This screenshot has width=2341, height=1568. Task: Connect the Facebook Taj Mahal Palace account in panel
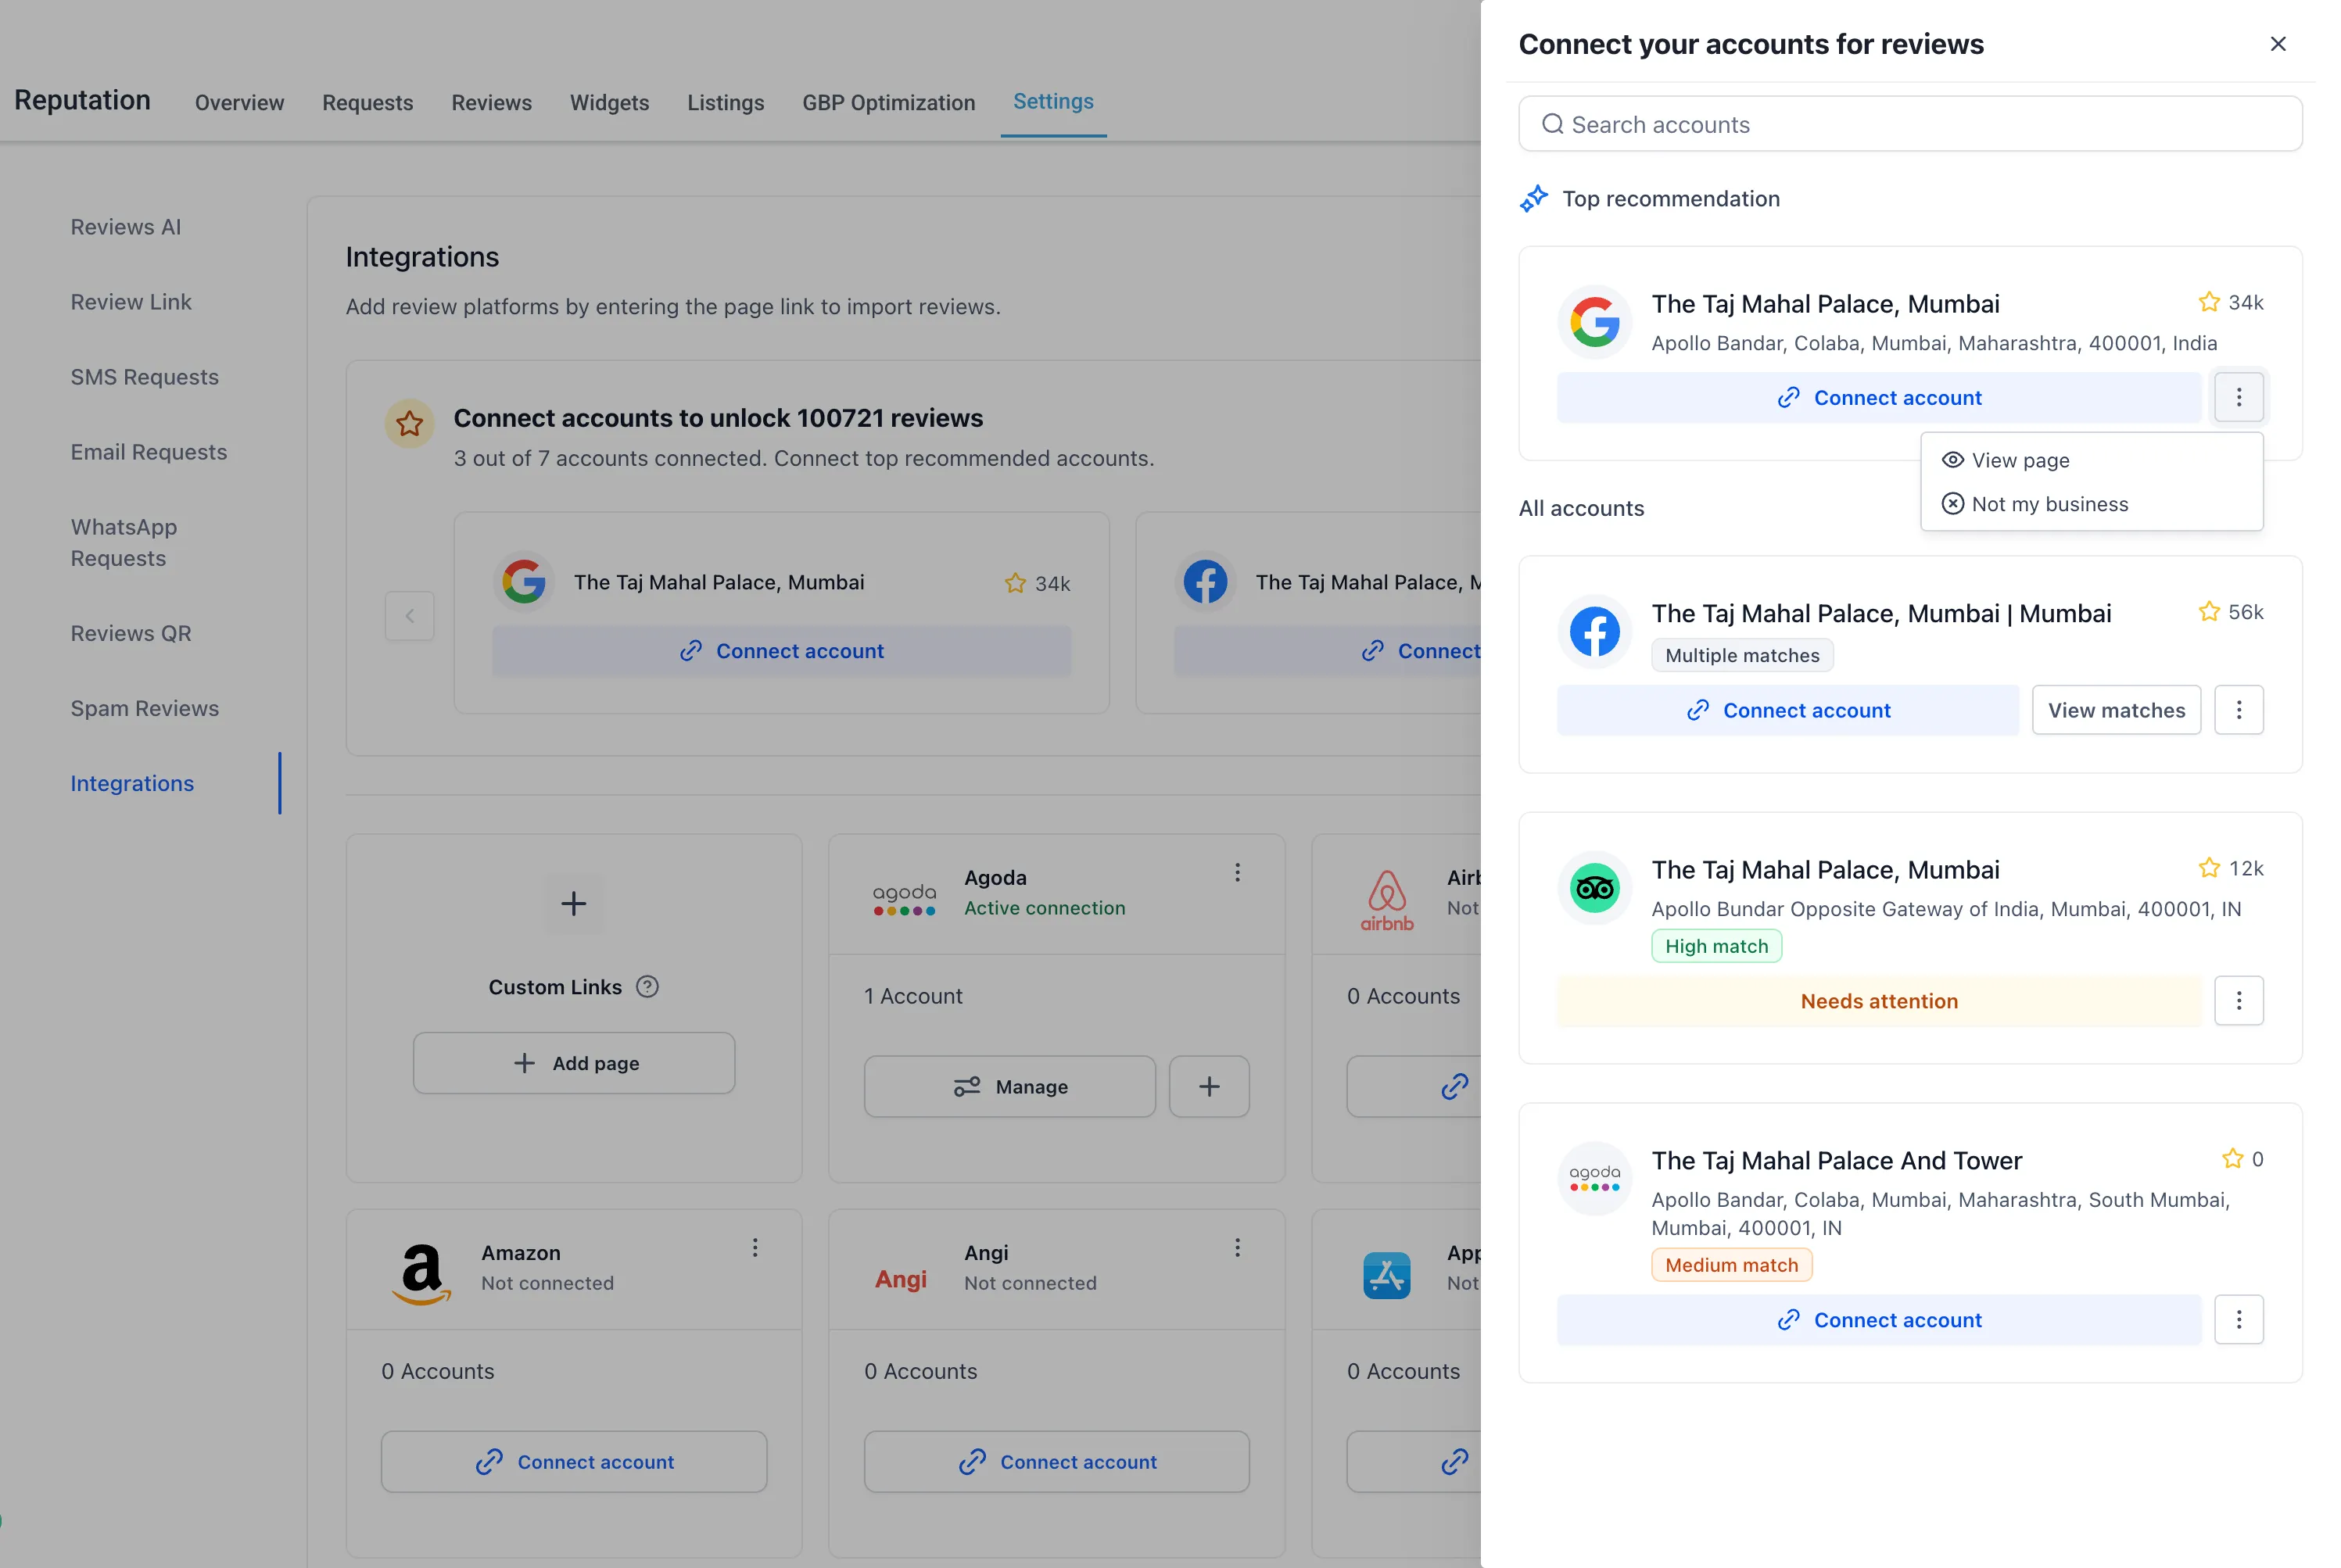[x=1787, y=710]
